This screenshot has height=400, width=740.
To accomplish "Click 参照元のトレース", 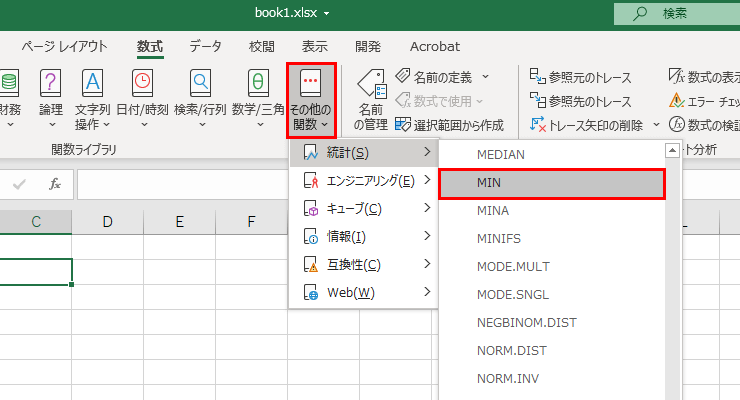I will click(580, 77).
